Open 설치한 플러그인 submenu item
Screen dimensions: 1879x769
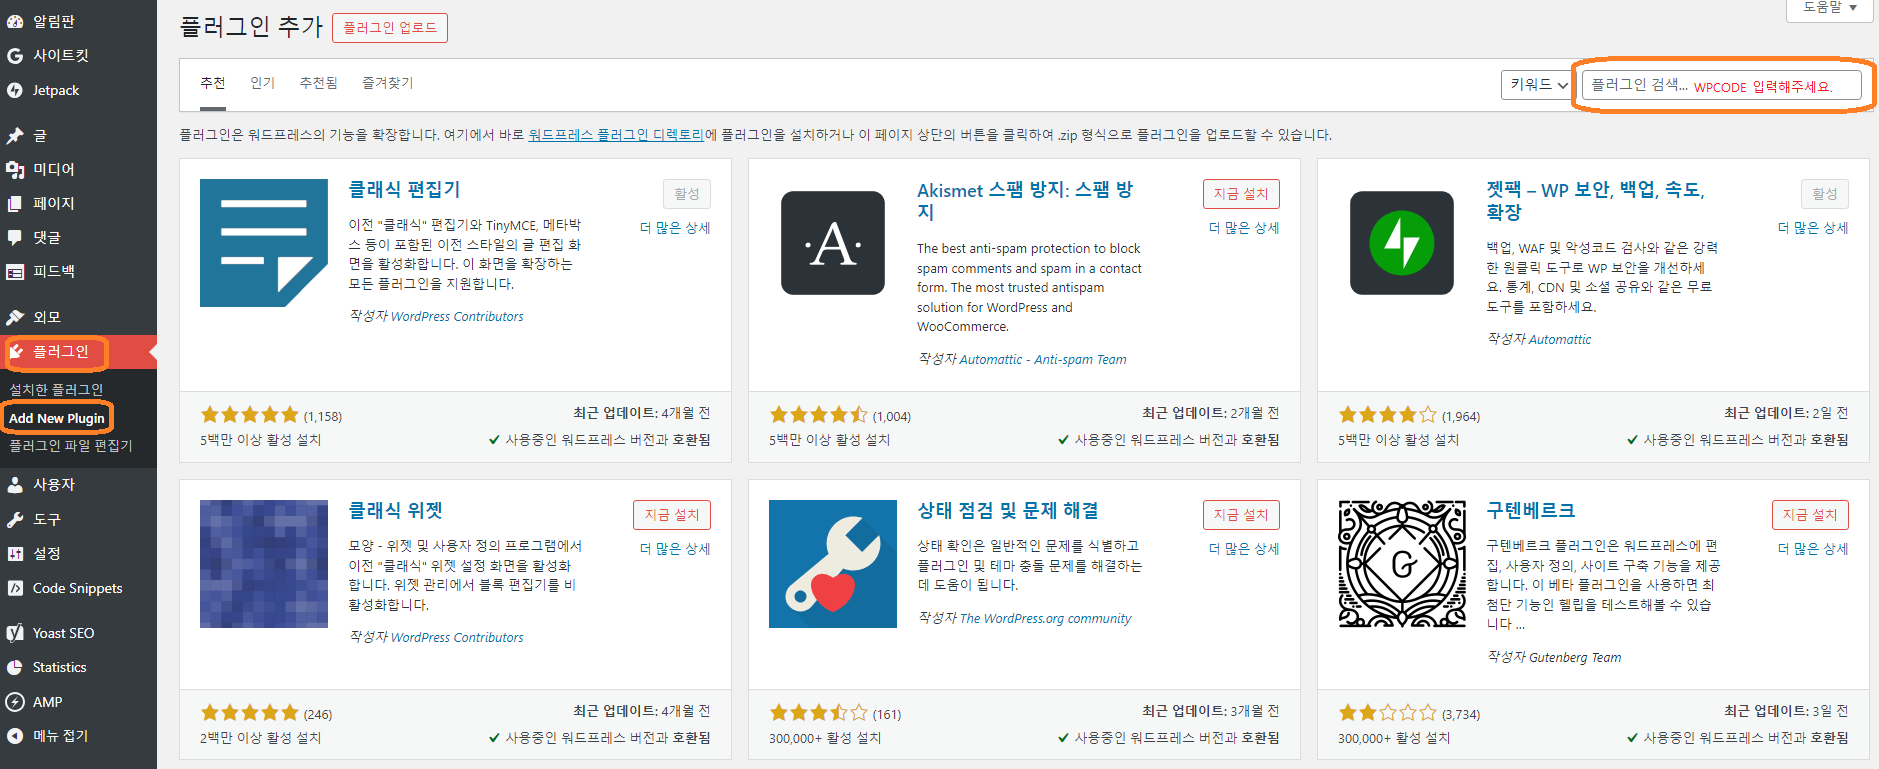(56, 390)
